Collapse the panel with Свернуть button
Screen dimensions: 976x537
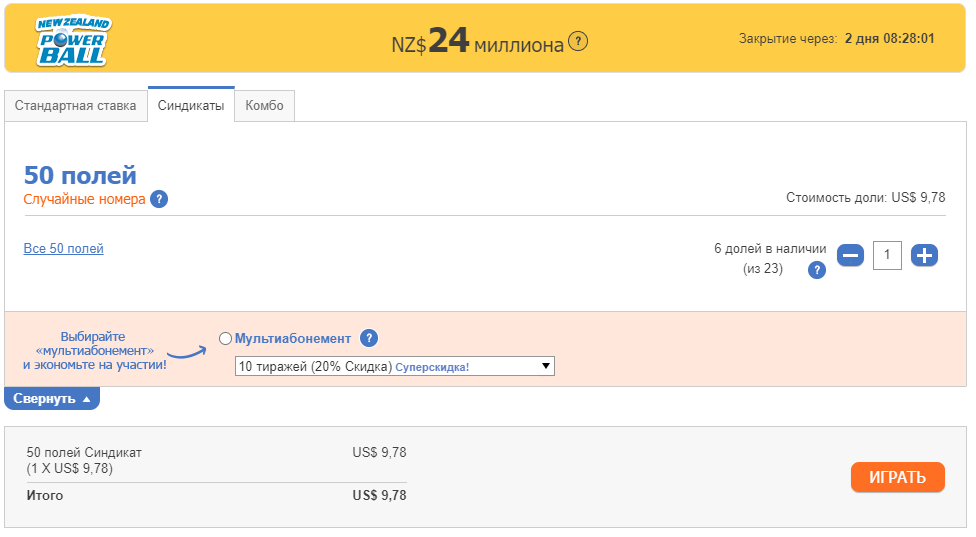tap(52, 399)
